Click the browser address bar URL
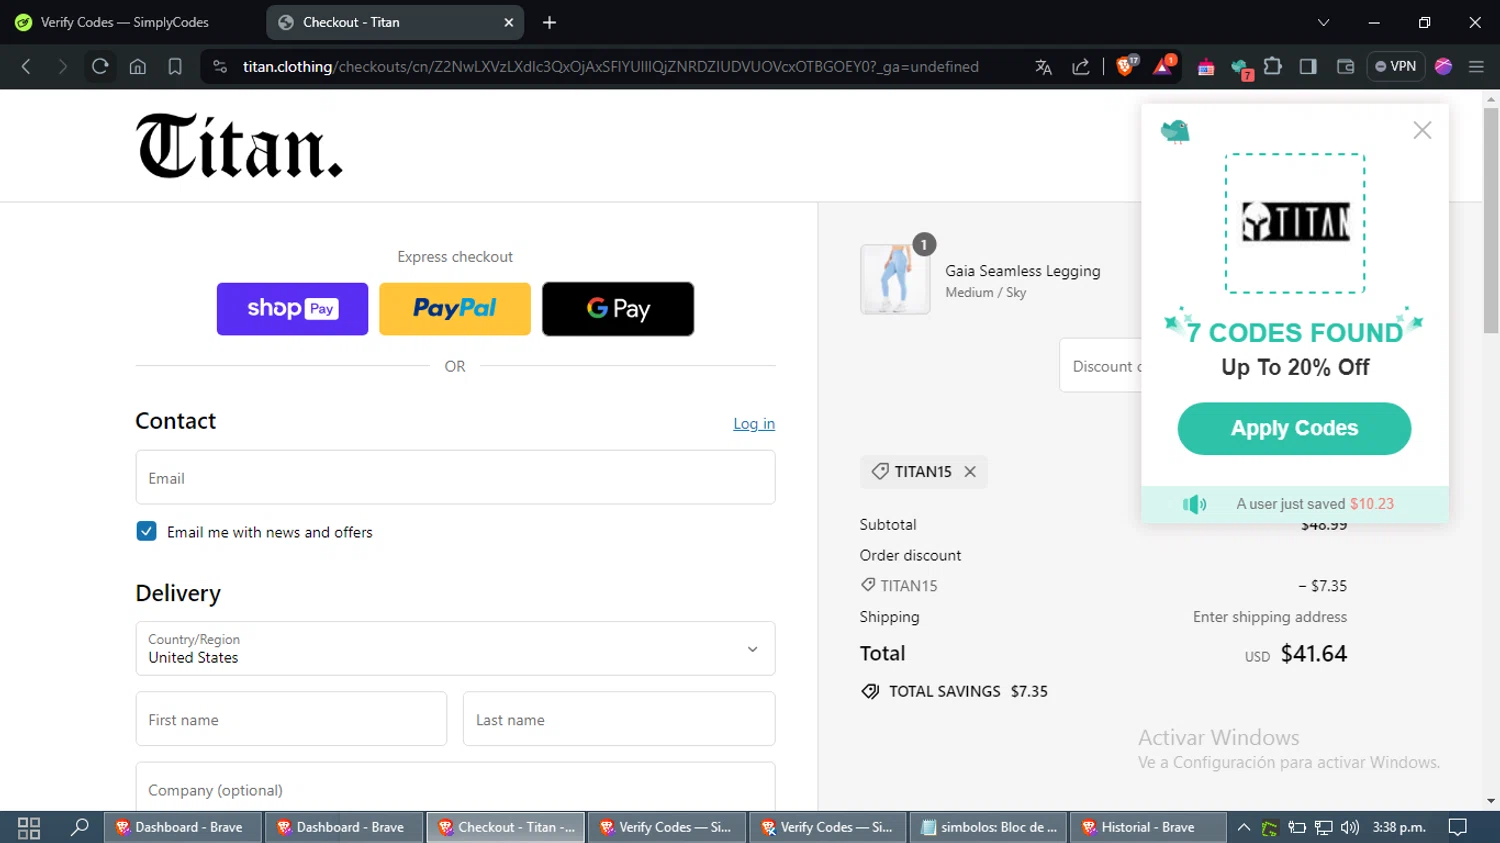 [x=610, y=67]
